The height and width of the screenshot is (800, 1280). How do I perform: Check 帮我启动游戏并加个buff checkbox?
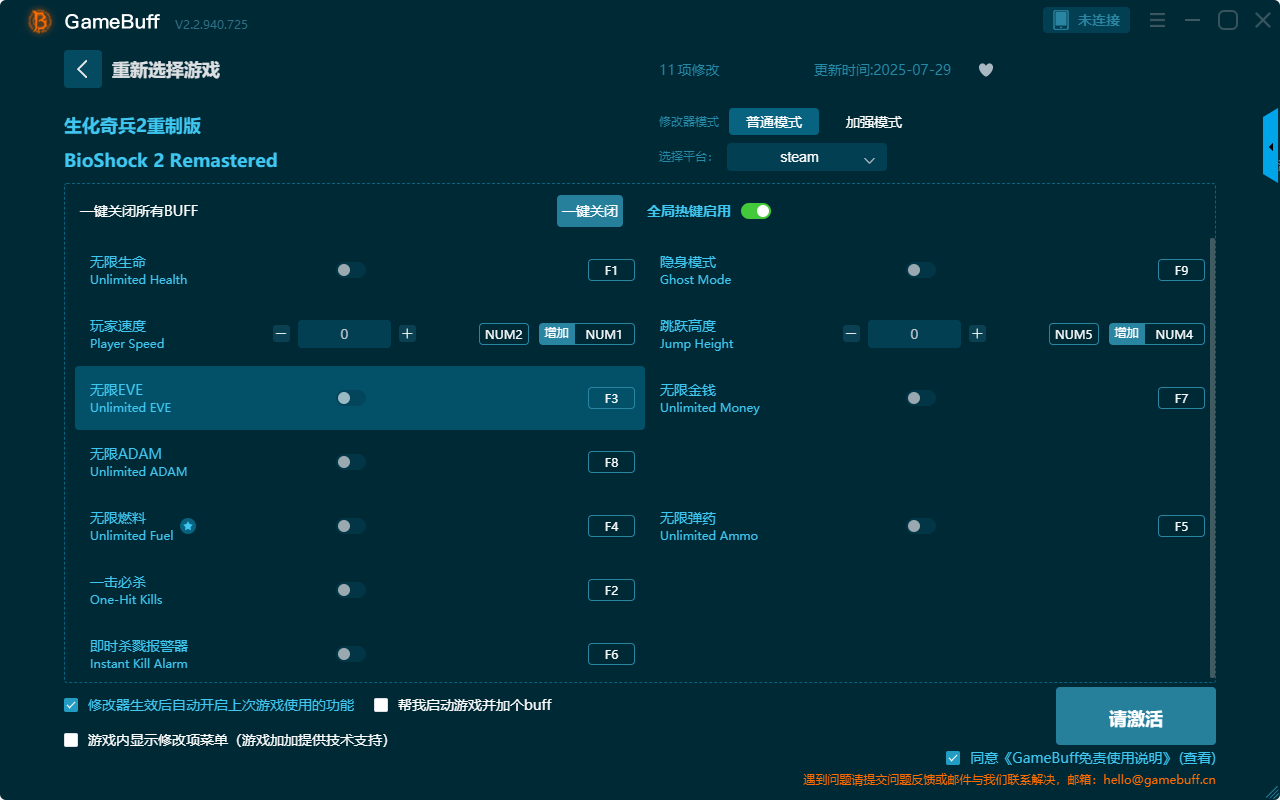point(381,705)
